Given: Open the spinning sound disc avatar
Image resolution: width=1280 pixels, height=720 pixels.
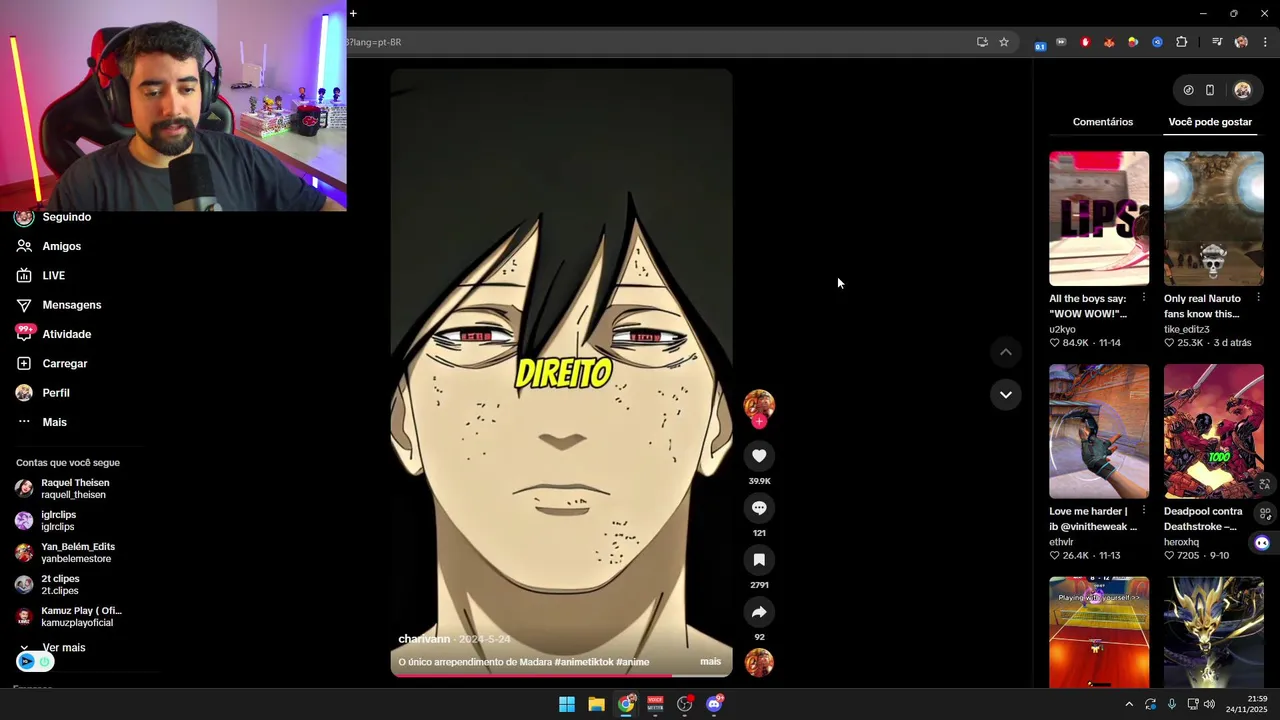Looking at the screenshot, I should (x=759, y=662).
